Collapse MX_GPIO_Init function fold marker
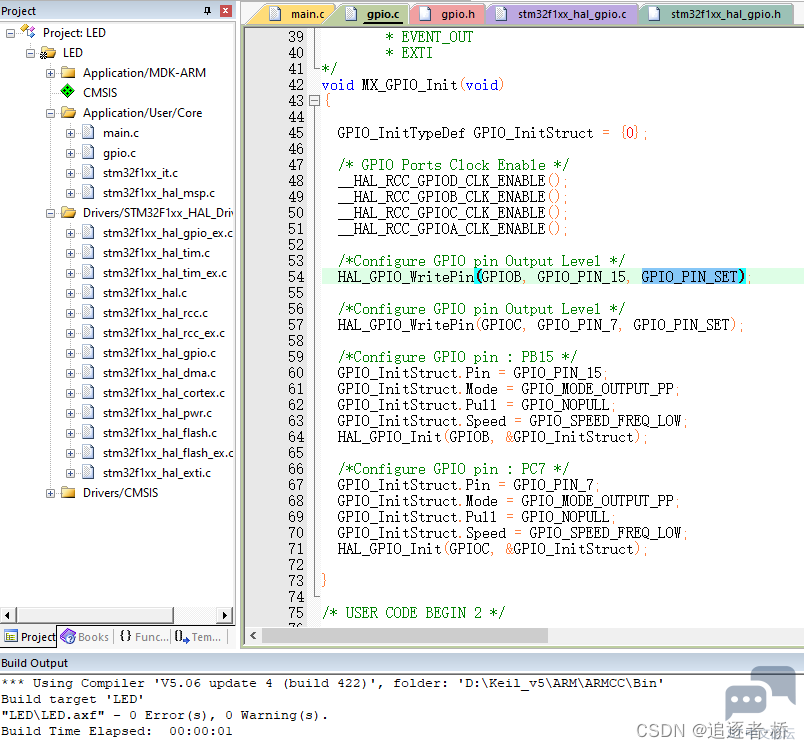The image size is (804, 749). tap(315, 101)
